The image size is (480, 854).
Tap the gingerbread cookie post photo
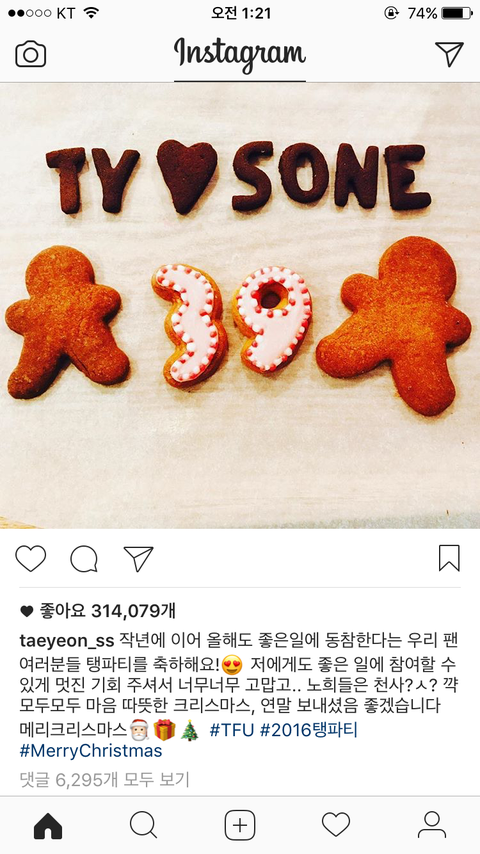click(x=240, y=306)
